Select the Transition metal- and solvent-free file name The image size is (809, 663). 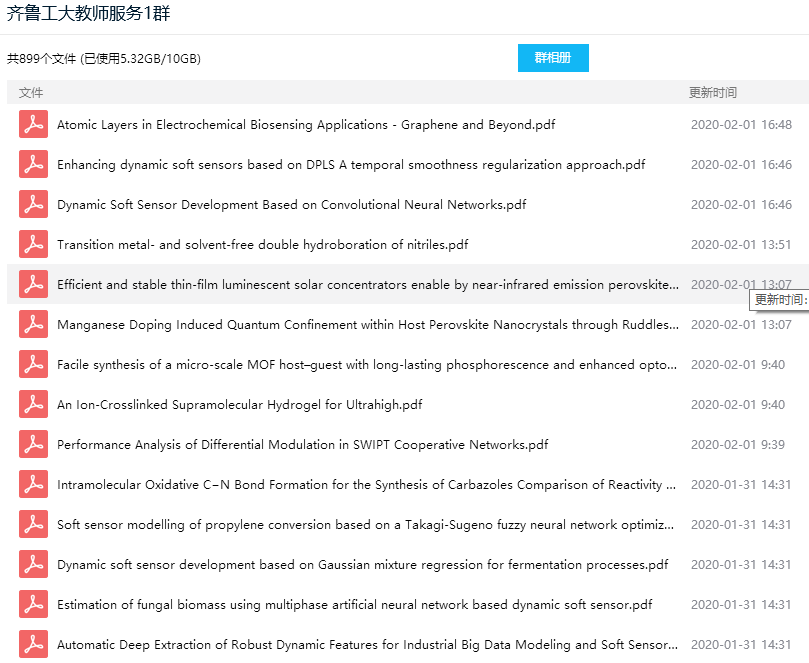click(x=262, y=245)
